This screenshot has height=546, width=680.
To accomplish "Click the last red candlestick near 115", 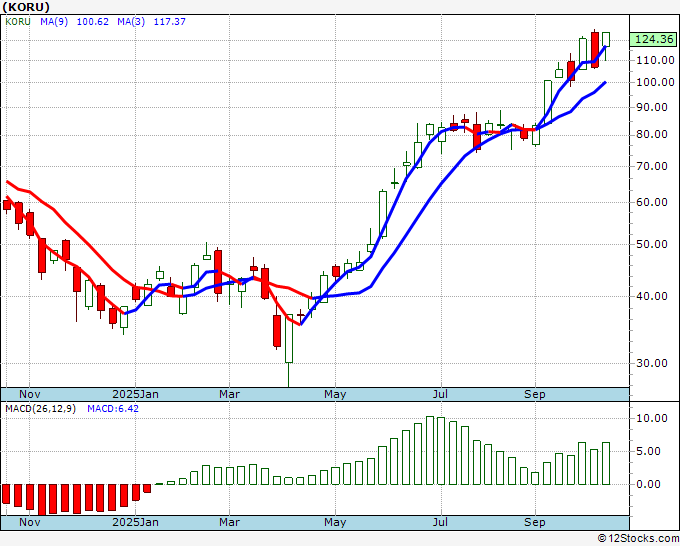I will (595, 49).
